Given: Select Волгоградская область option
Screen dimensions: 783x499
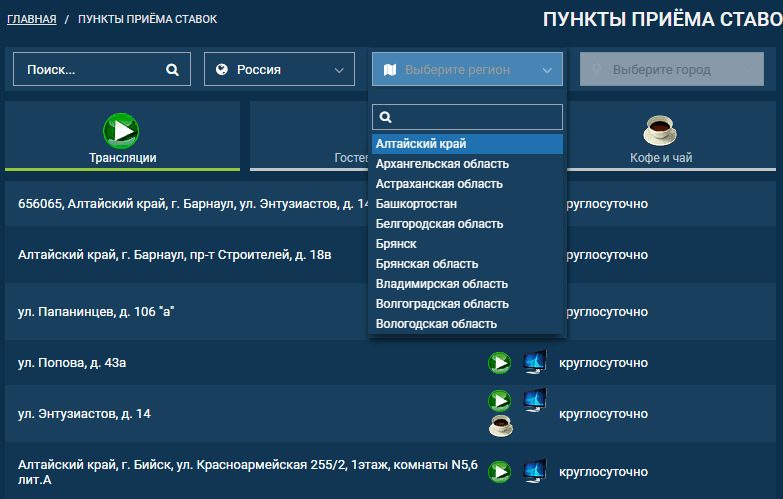Looking at the screenshot, I should [x=467, y=304].
